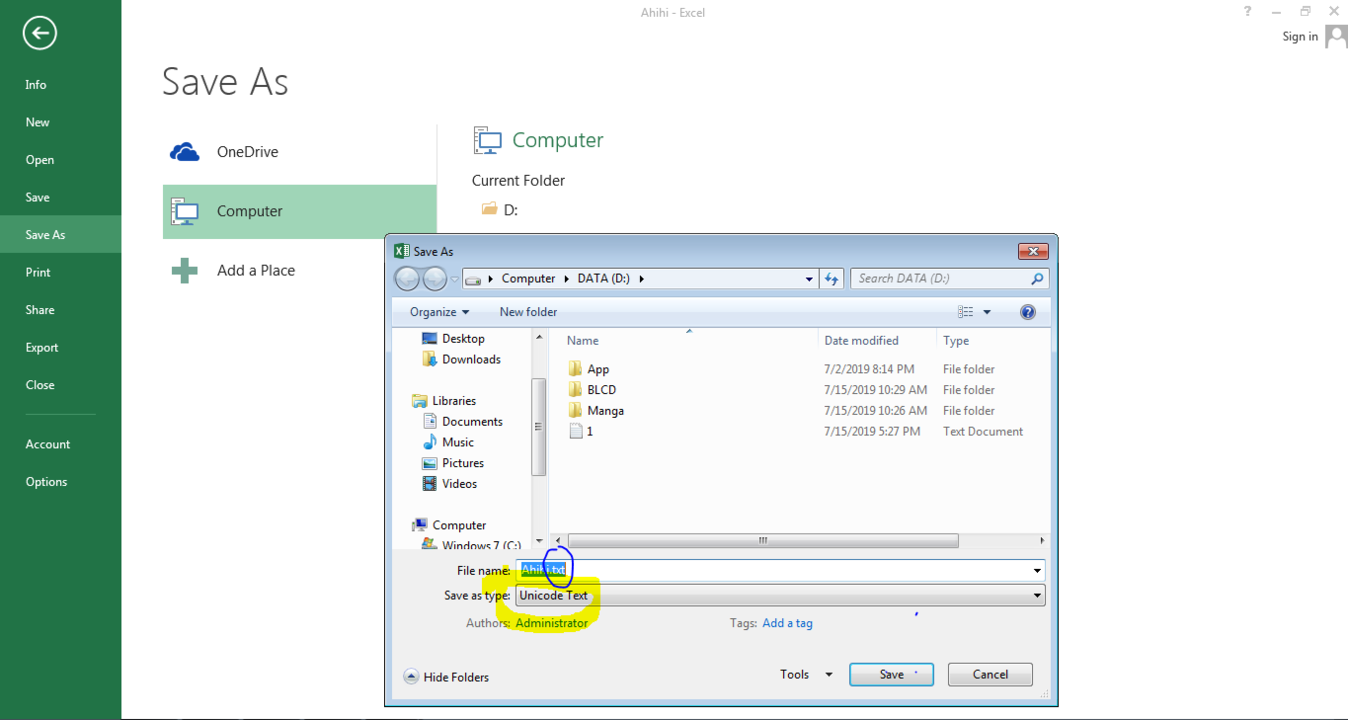Click the search magnifier icon

pos(1037,279)
